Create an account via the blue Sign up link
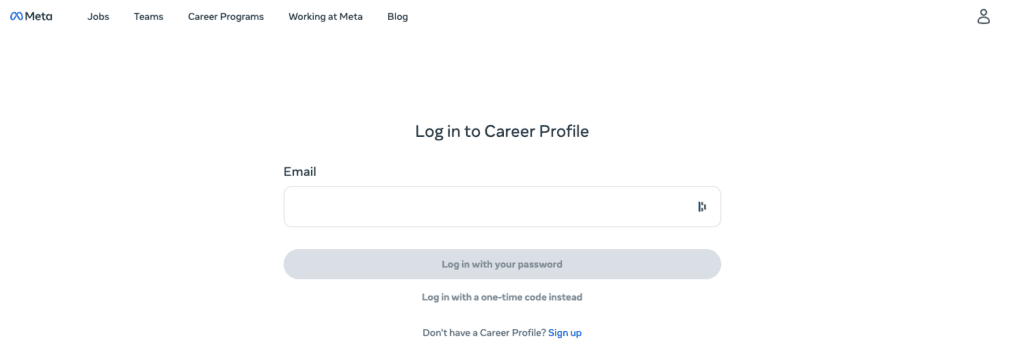Image resolution: width=1024 pixels, height=362 pixels. [x=565, y=333]
